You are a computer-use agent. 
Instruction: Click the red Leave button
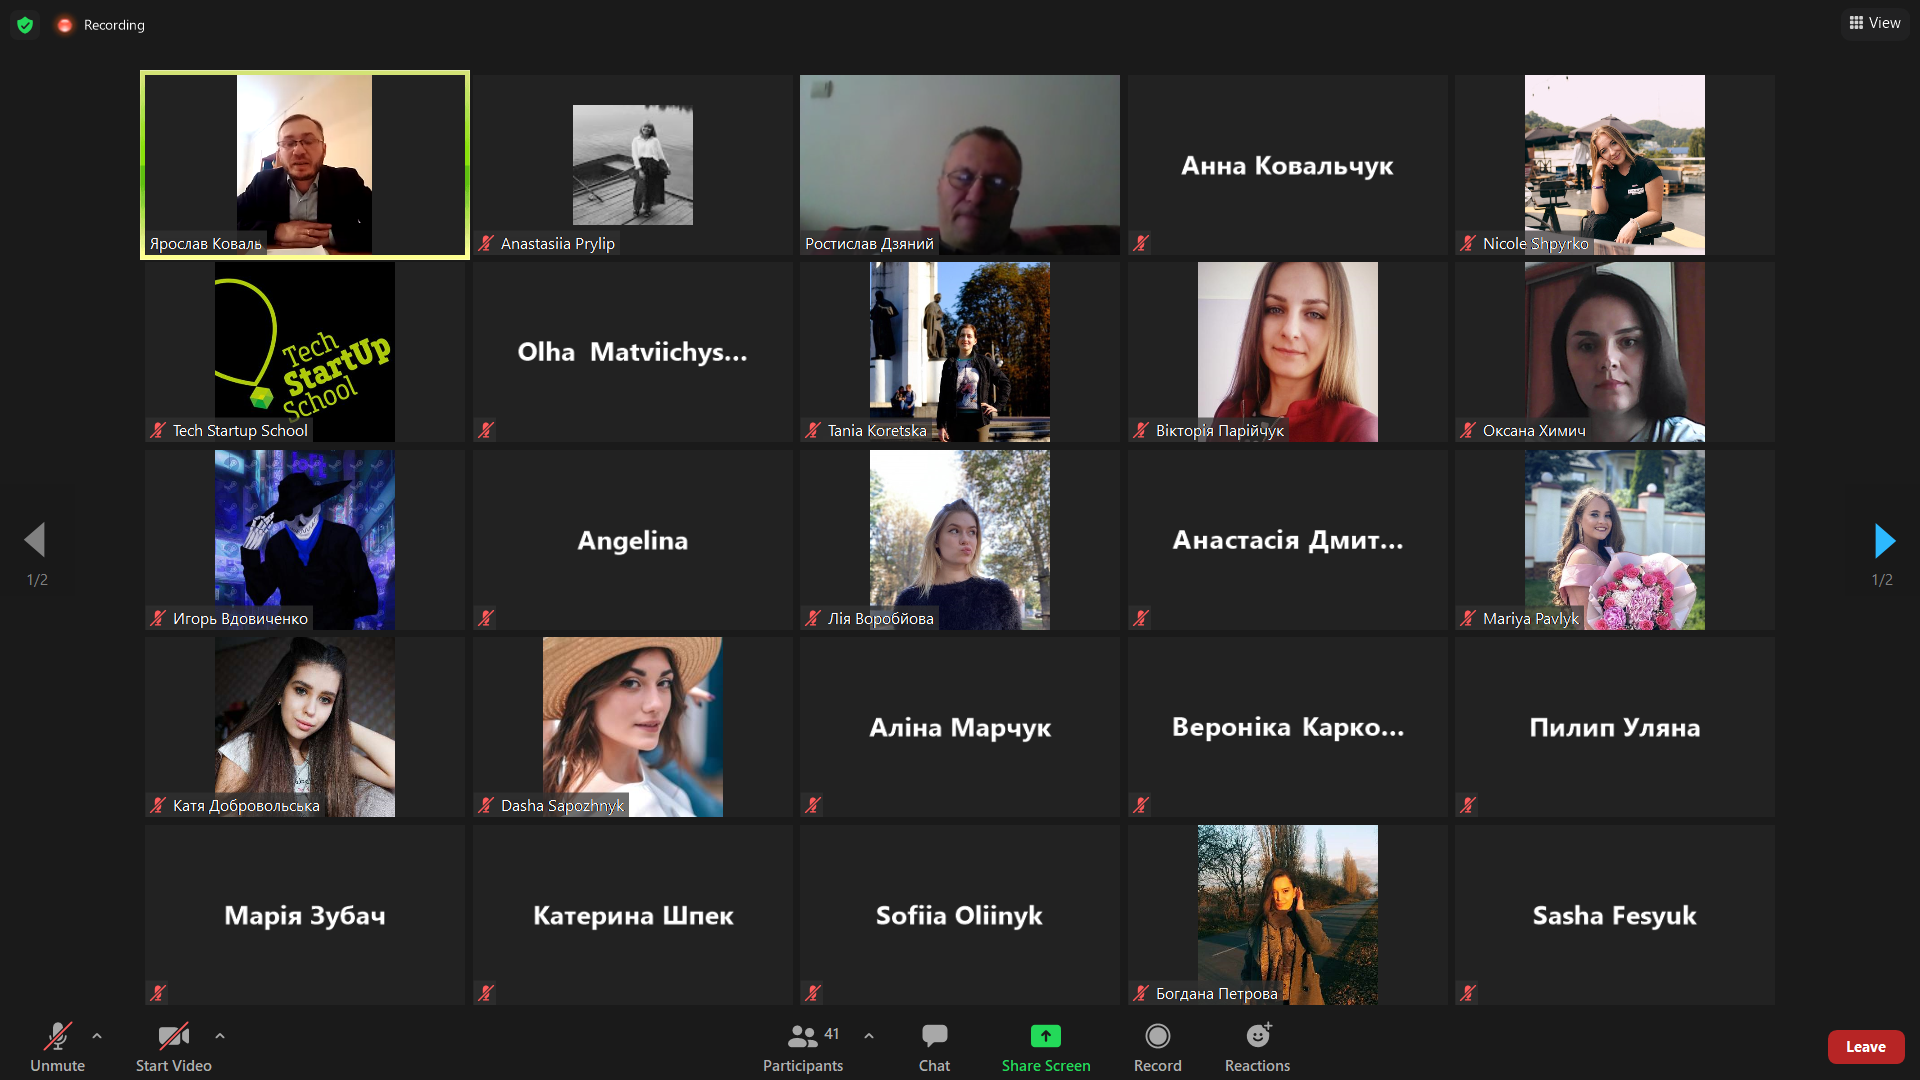coord(1865,1047)
